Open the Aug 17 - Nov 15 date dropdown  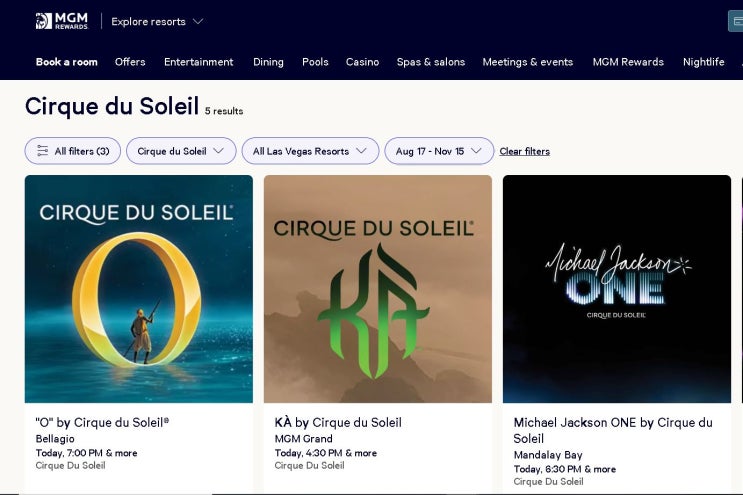click(x=439, y=151)
